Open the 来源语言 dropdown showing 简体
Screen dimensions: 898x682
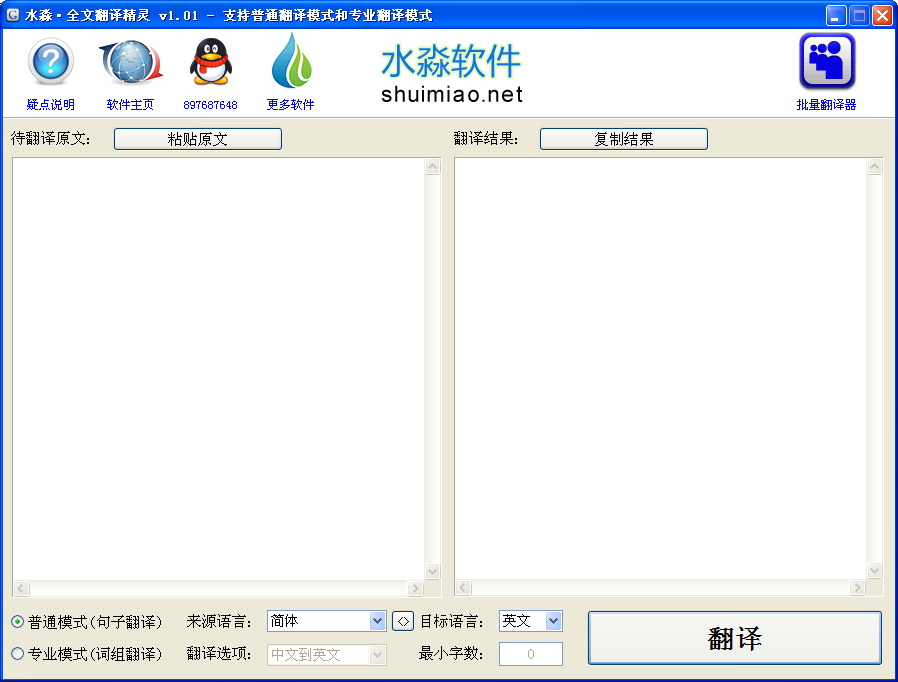(x=326, y=621)
